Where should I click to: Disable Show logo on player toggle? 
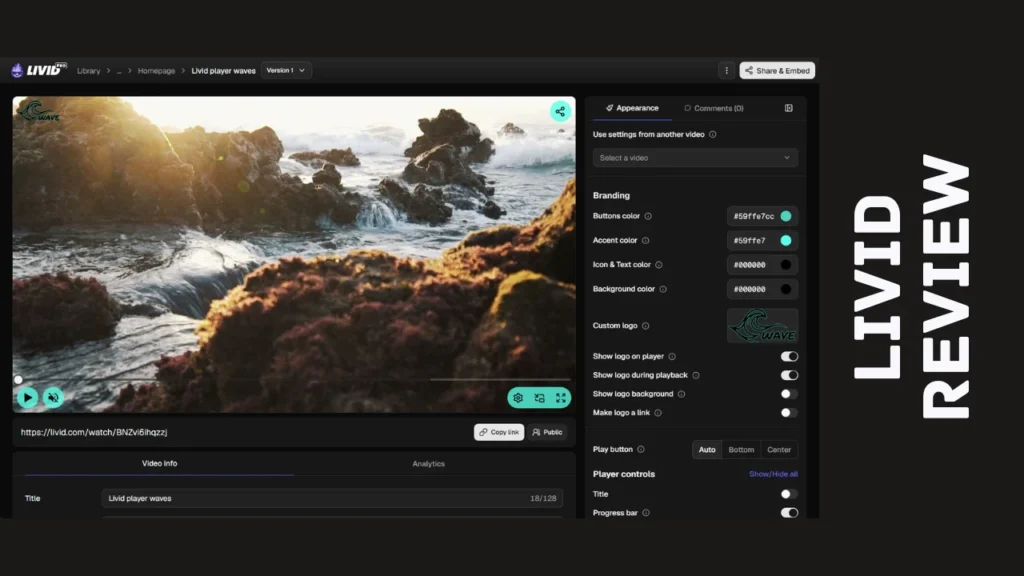point(789,357)
